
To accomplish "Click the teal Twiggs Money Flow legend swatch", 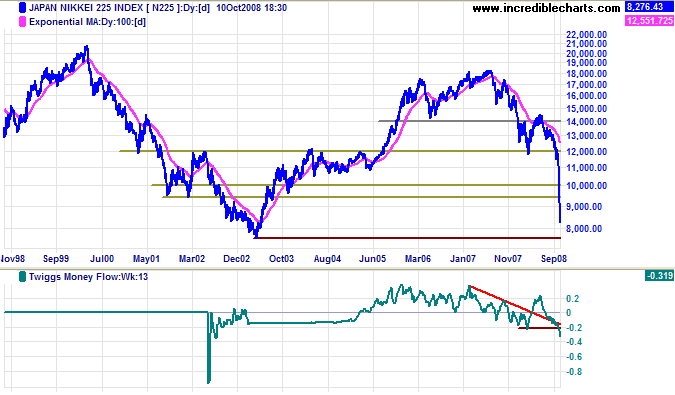I will 22,277.
